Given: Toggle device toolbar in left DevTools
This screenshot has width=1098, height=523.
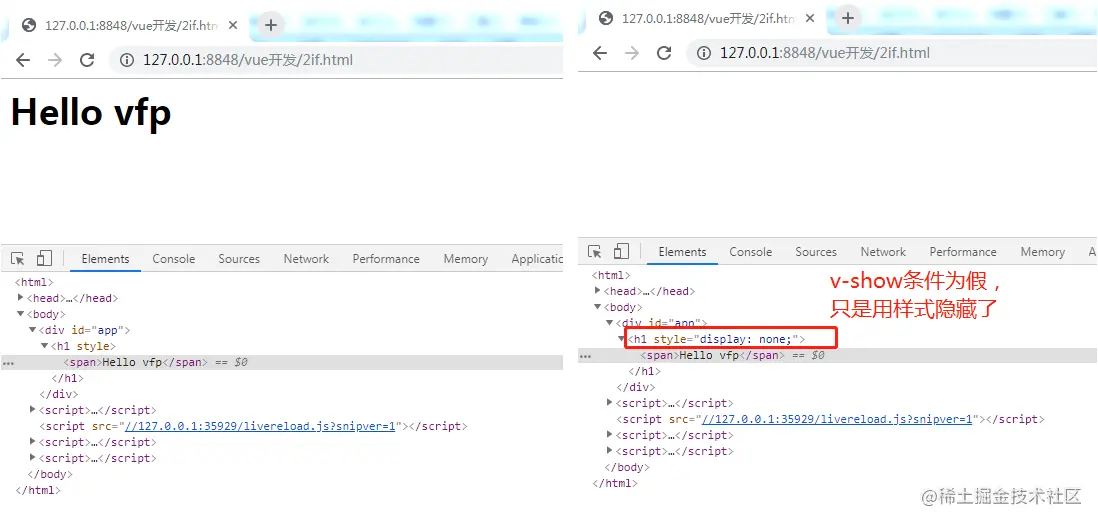Looking at the screenshot, I should (x=44, y=258).
